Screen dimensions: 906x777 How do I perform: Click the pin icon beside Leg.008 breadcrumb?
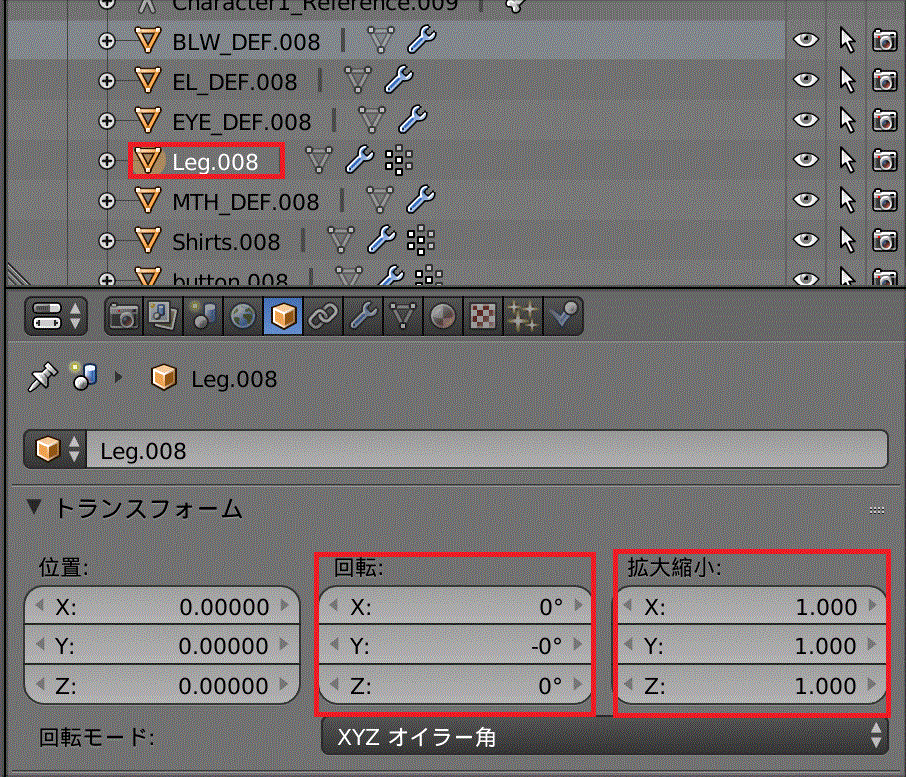[x=43, y=377]
